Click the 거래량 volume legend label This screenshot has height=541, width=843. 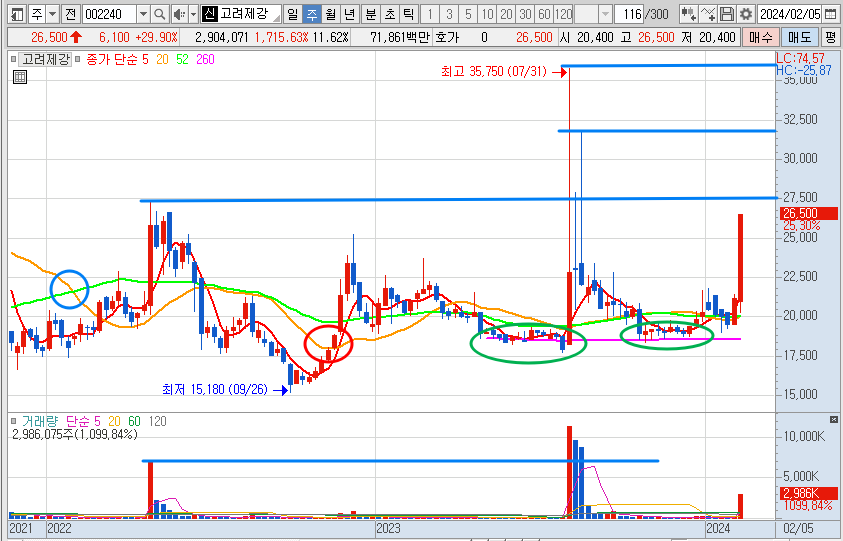point(39,421)
